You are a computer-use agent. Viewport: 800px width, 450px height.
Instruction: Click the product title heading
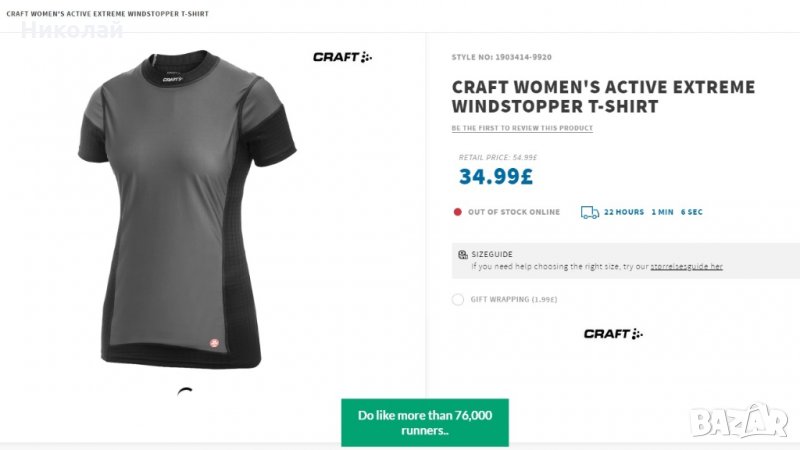tap(603, 96)
